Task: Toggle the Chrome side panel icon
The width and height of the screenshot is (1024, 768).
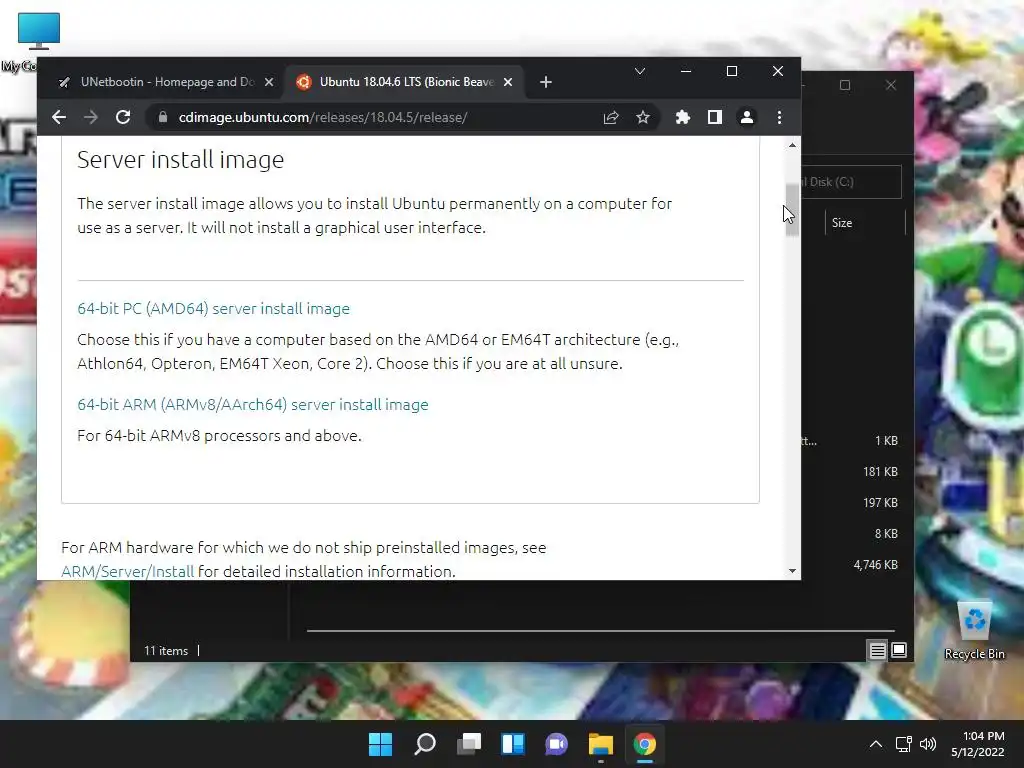Action: (x=714, y=118)
